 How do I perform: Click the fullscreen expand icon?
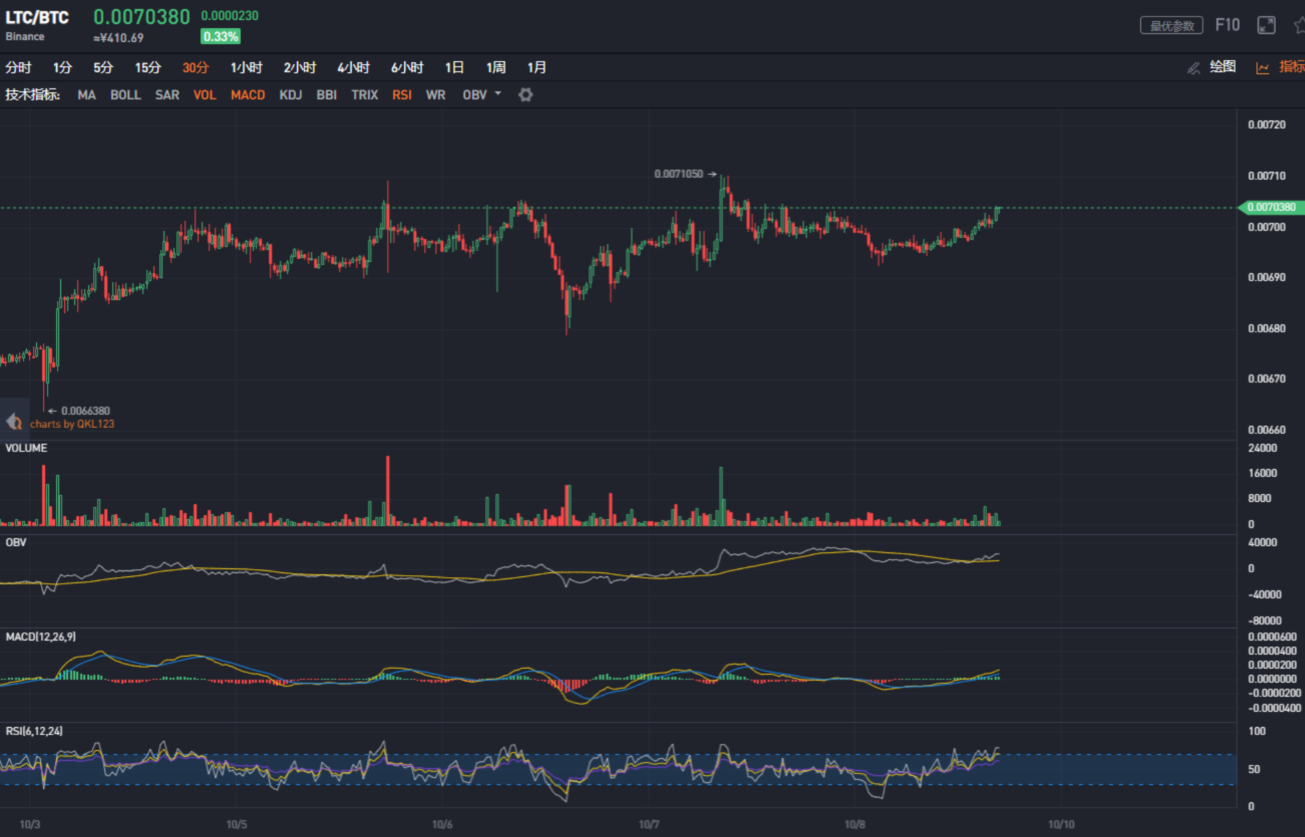(1266, 26)
